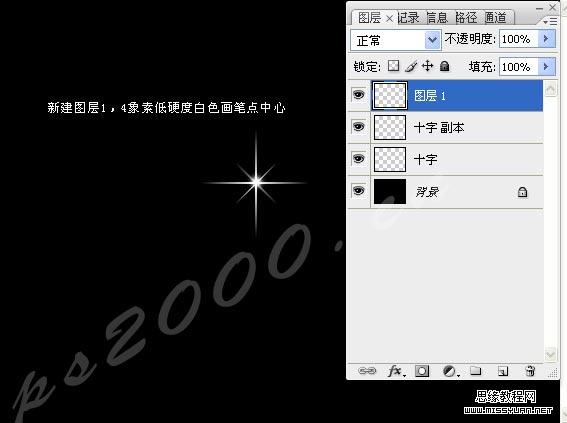567x423 pixels.
Task: Delete layer with trash icon
Action: pos(530,371)
